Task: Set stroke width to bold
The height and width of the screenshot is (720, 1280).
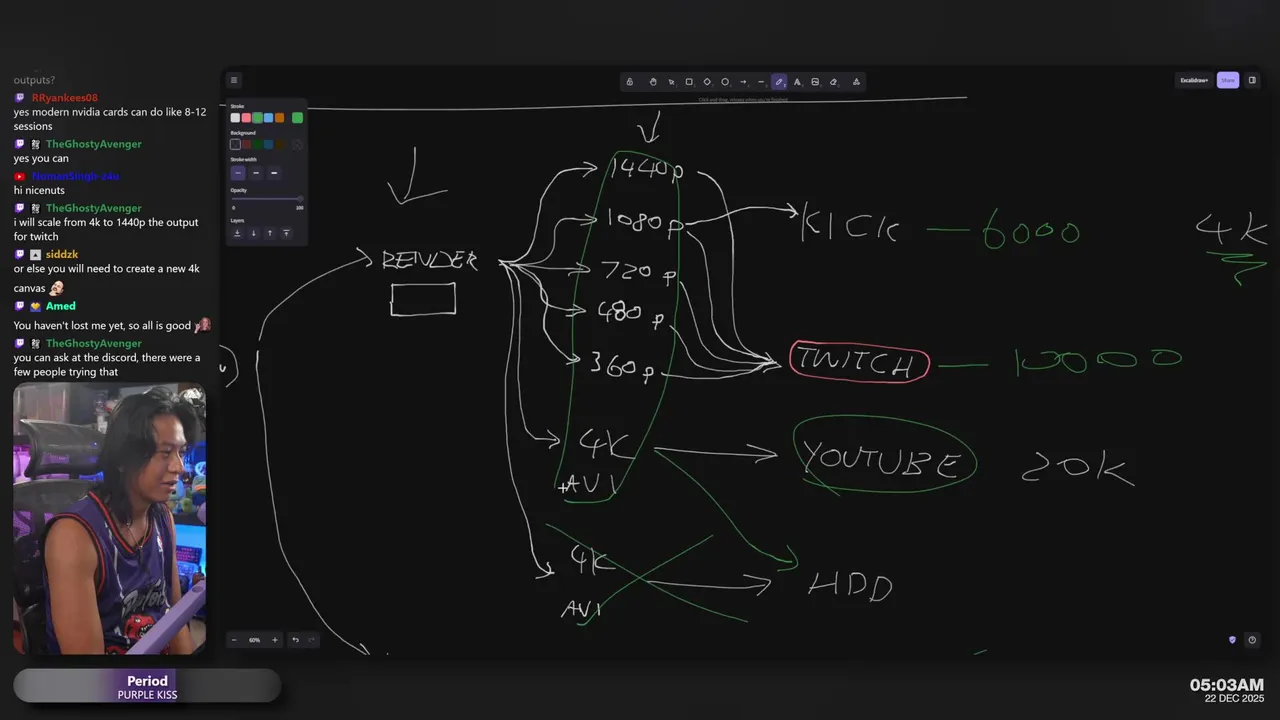Action: [x=256, y=173]
